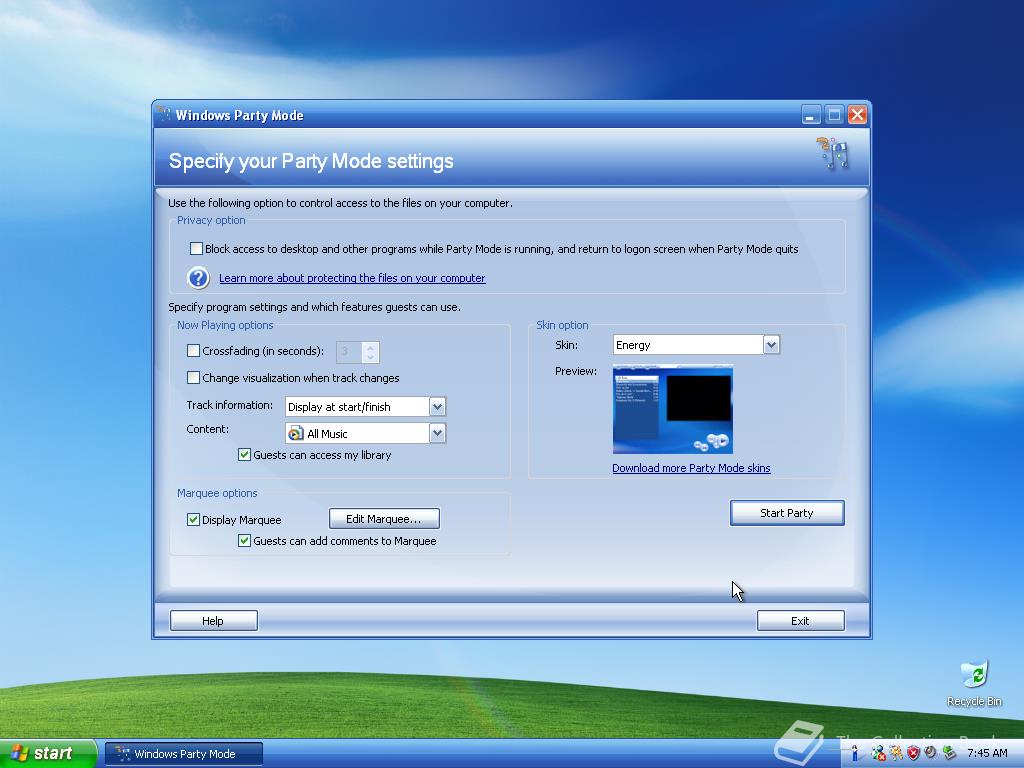
Task: Open Learn more about protecting files link
Action: coord(352,278)
